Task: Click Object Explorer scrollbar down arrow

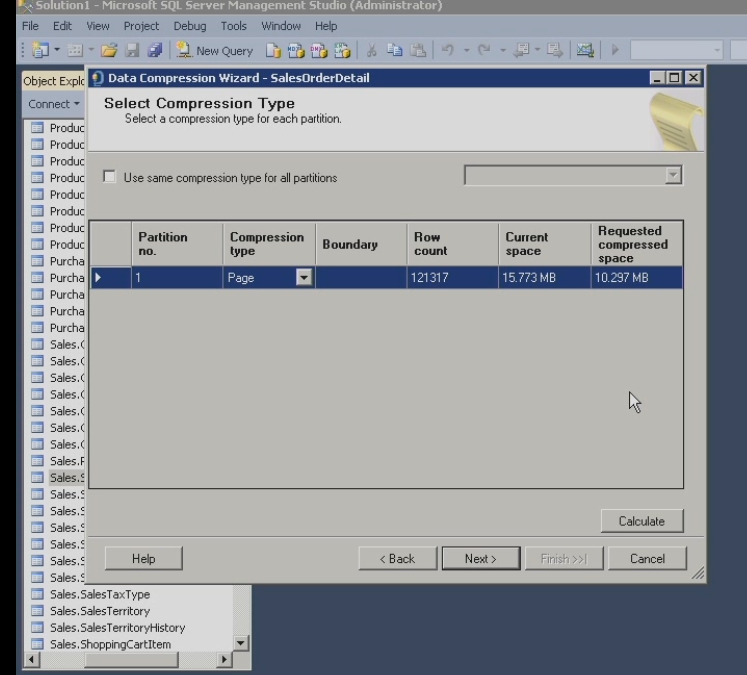Action: [241, 643]
